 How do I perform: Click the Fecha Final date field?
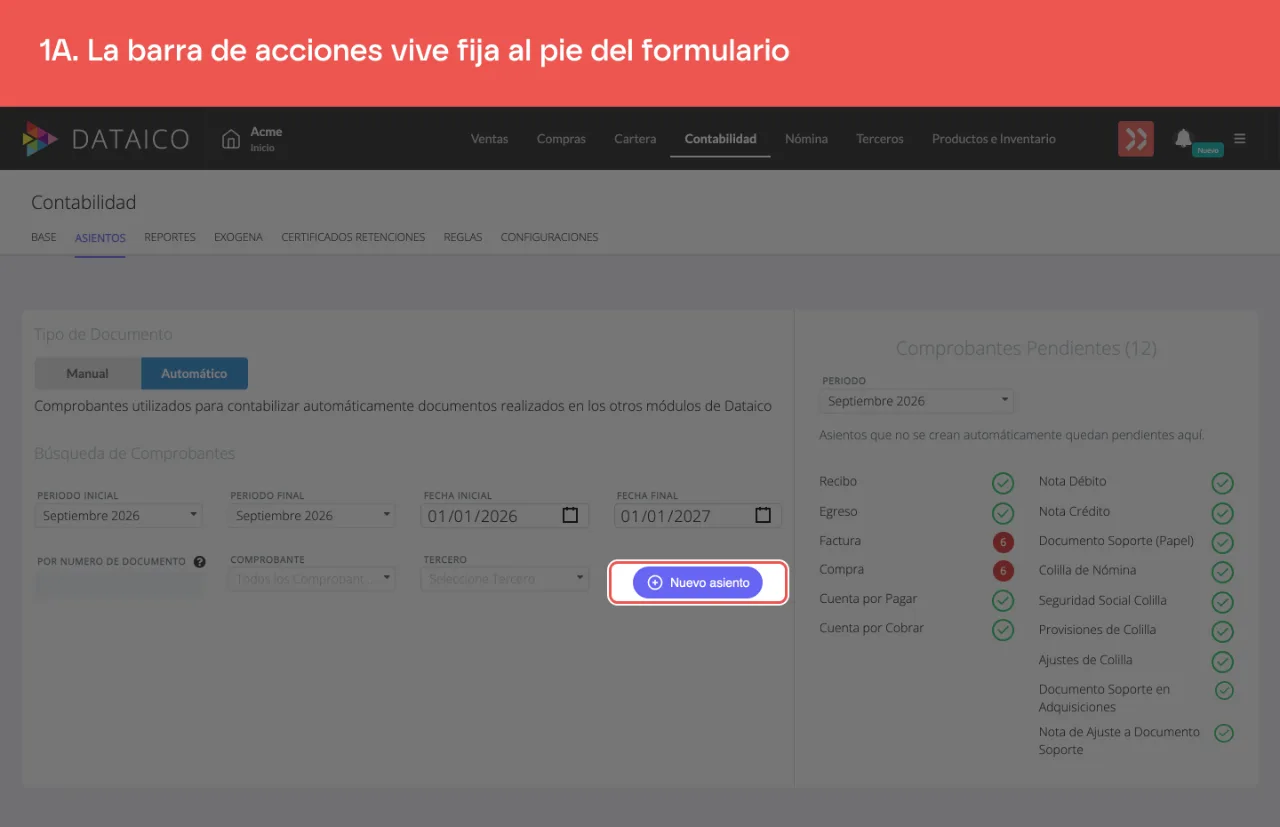698,516
